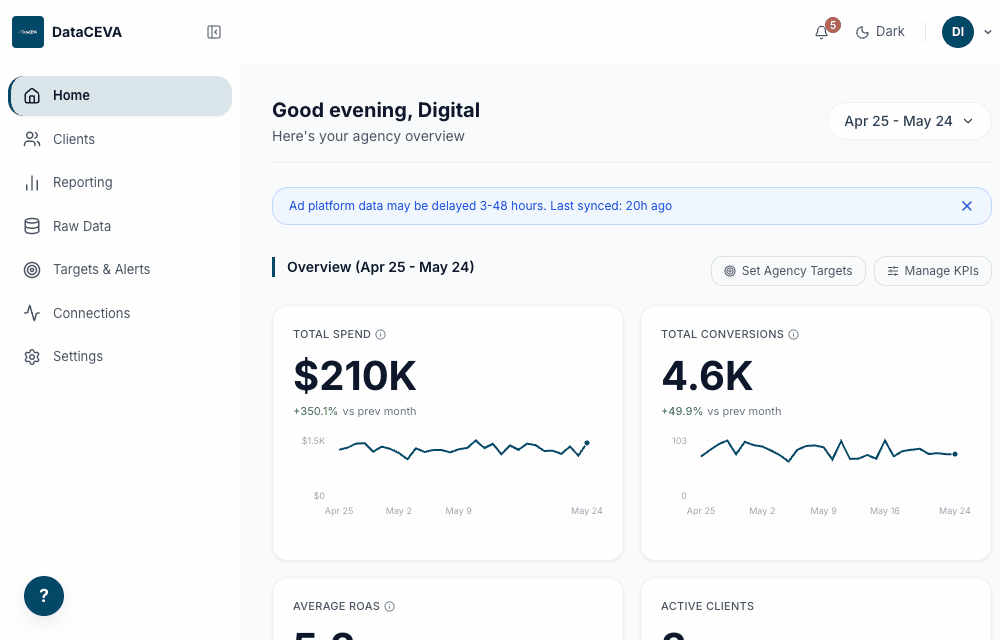This screenshot has width=1000, height=640.
Task: Open the Clients page
Action: tap(120, 139)
